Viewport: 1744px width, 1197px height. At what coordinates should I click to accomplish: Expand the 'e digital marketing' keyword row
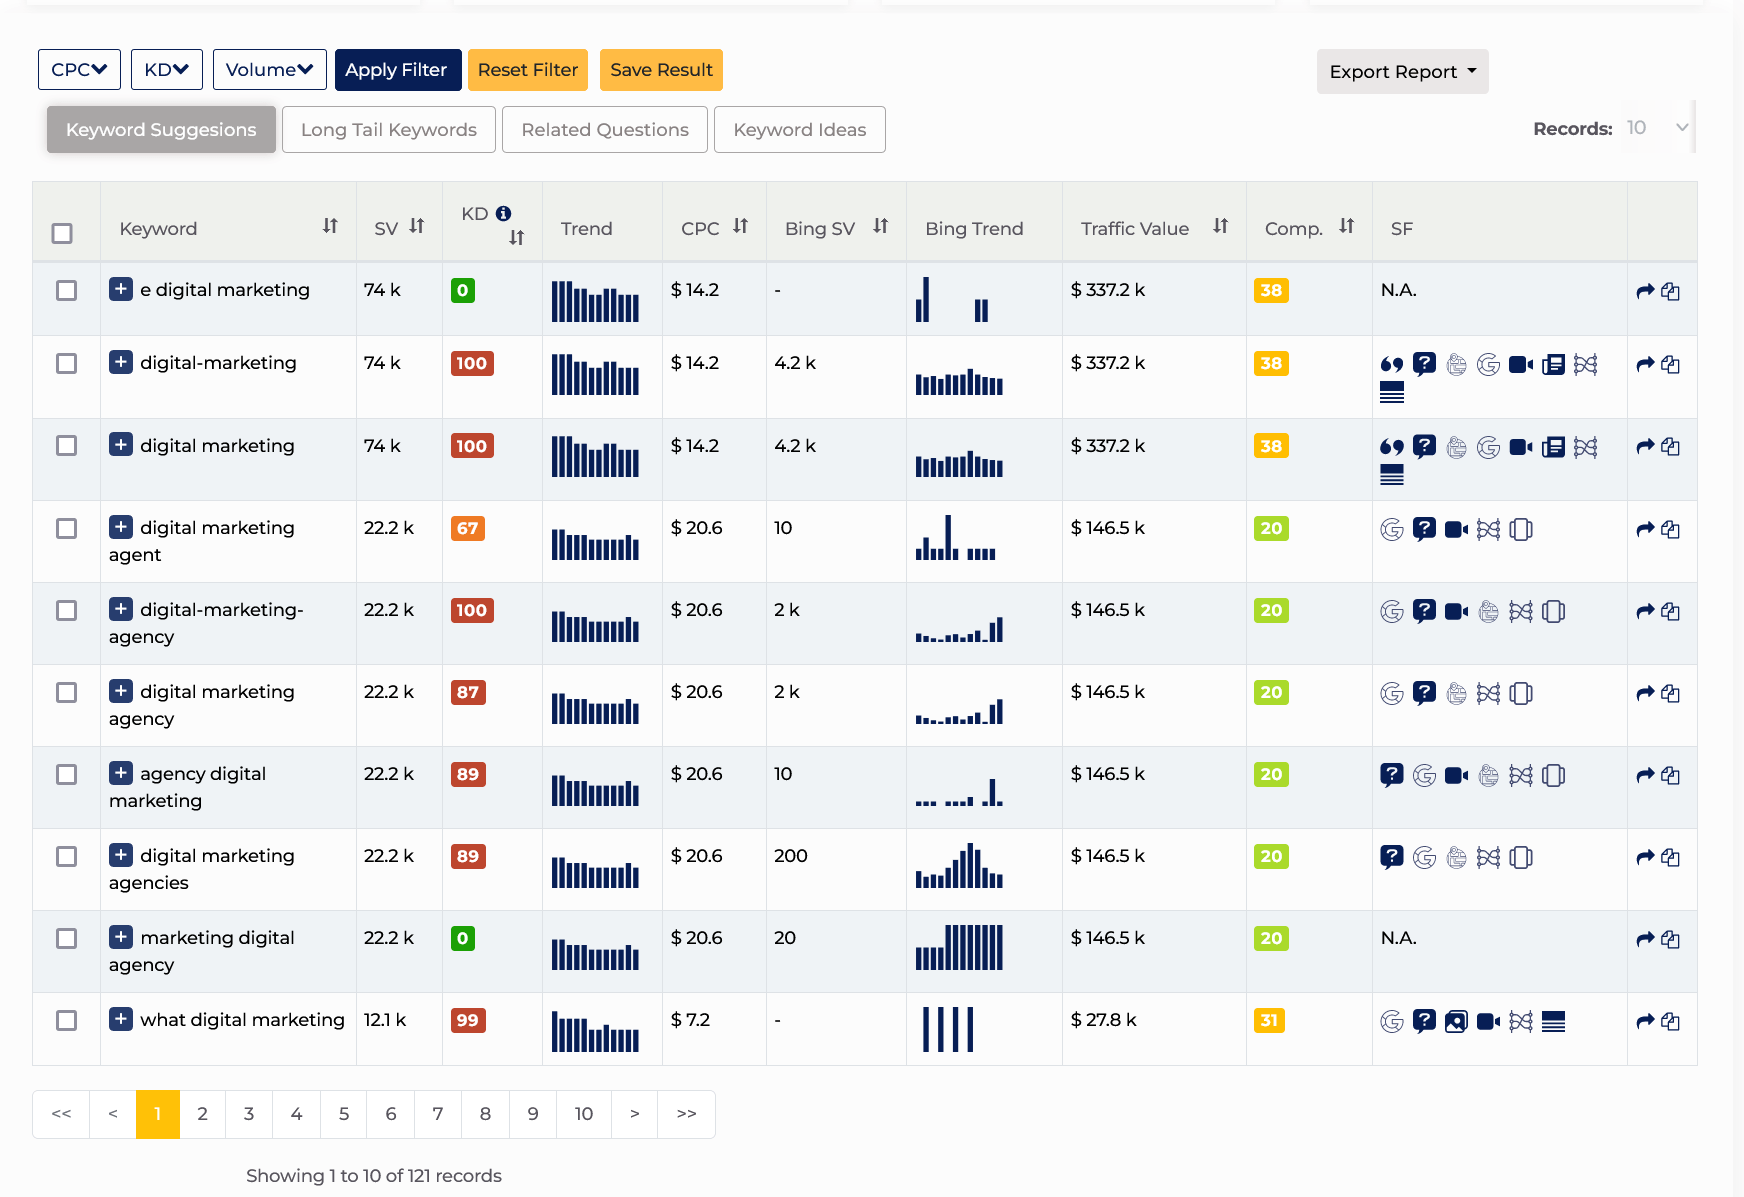tap(120, 289)
